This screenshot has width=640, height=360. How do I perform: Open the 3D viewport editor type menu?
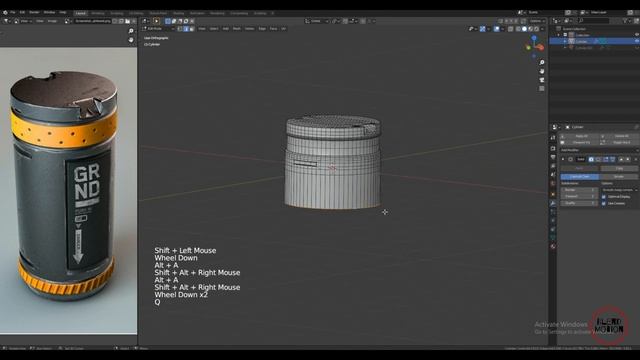pos(146,21)
